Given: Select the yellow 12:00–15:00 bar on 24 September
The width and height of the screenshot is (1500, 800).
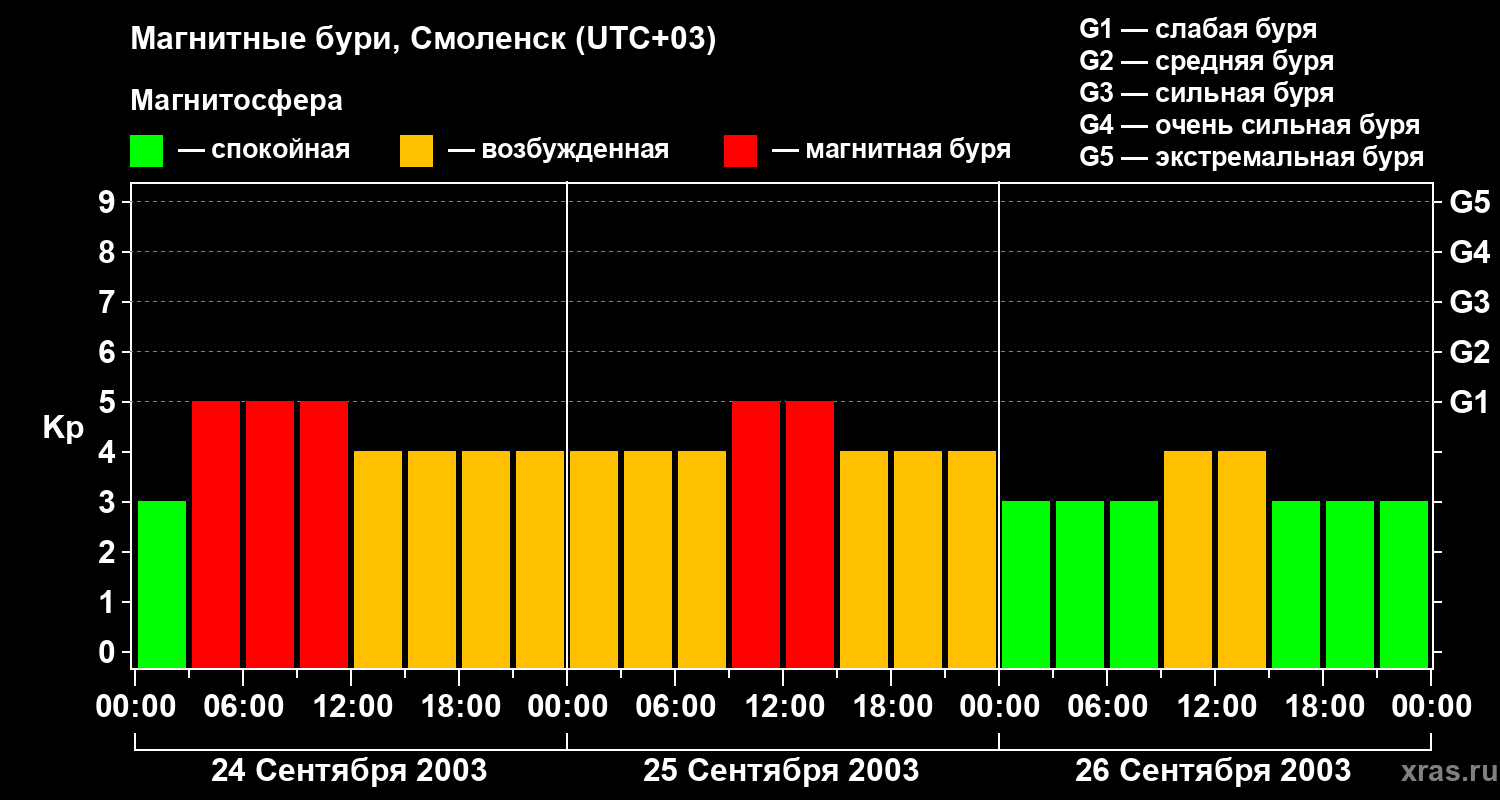Looking at the screenshot, I should 378,560.
